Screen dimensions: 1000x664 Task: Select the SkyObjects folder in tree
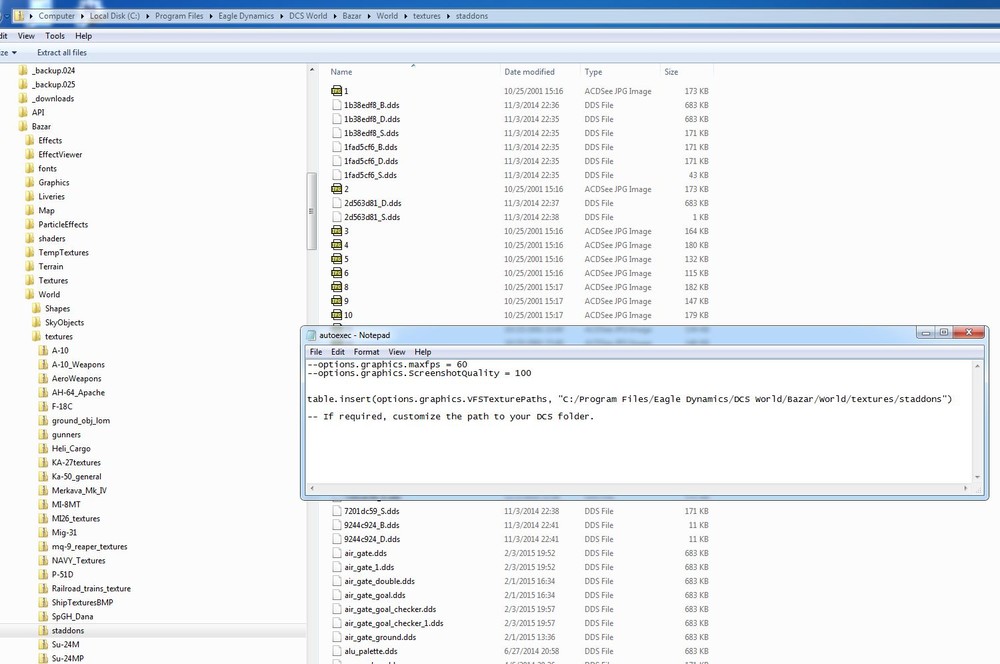(x=64, y=322)
